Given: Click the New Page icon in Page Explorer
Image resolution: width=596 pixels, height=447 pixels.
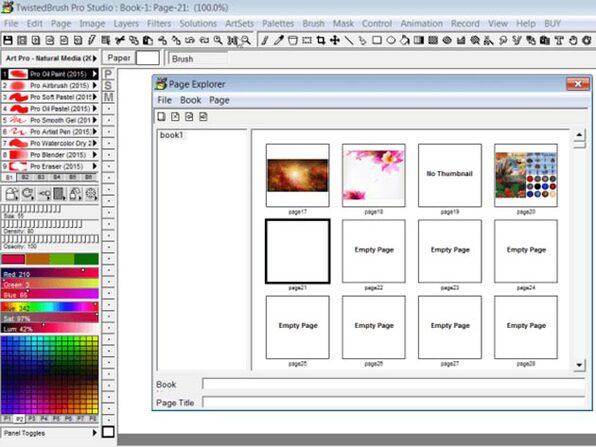Looking at the screenshot, I should pos(162,117).
